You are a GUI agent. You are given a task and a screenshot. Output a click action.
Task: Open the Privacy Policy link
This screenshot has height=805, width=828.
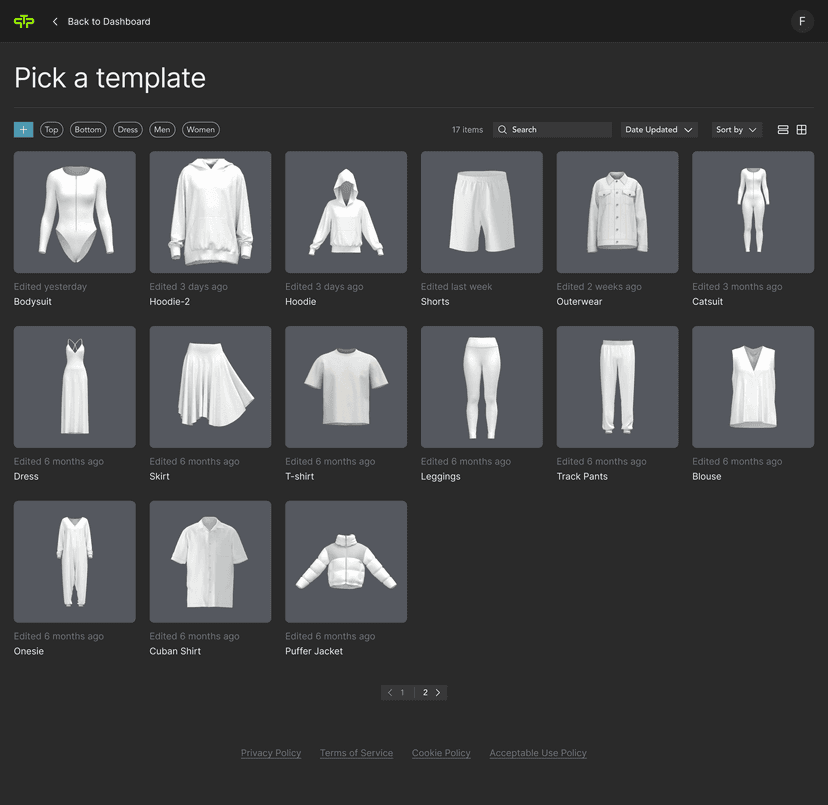[271, 753]
